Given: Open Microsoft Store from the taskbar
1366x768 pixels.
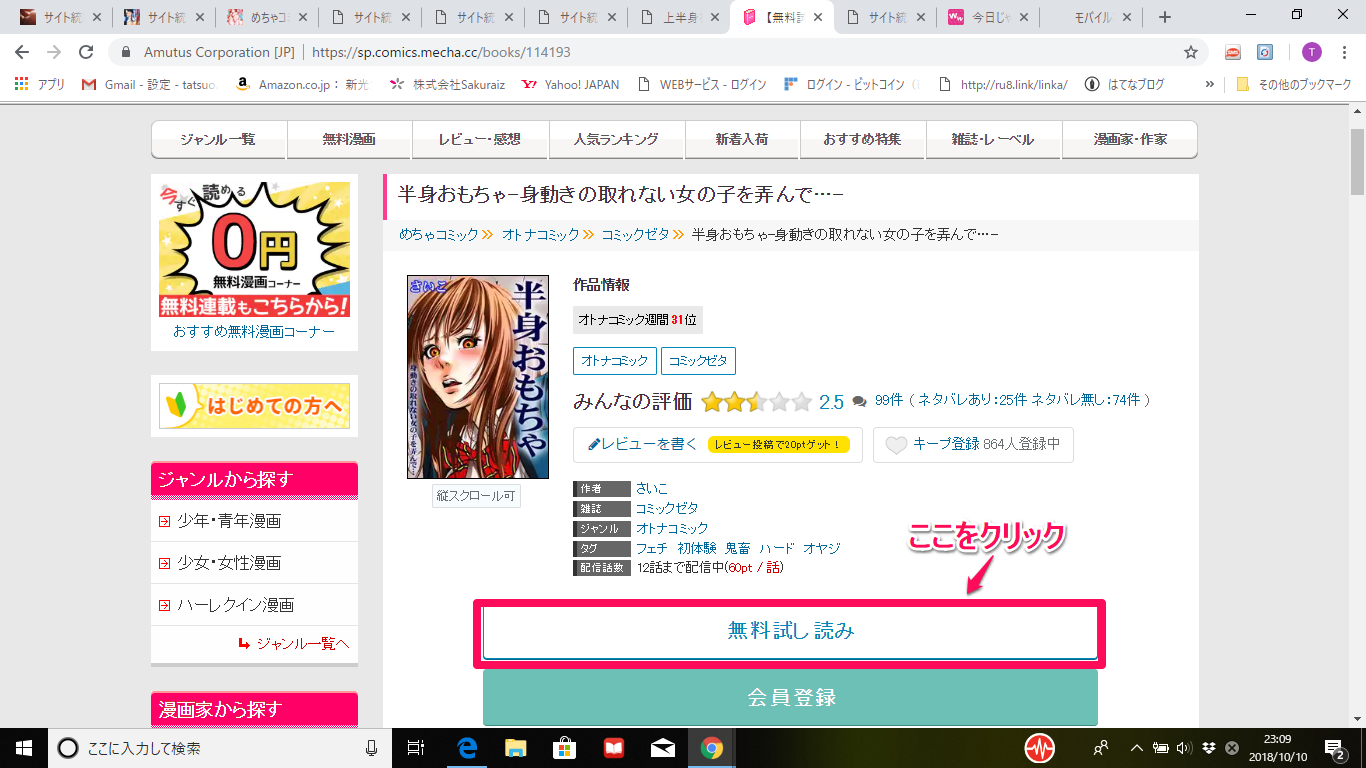Looking at the screenshot, I should pos(564,748).
